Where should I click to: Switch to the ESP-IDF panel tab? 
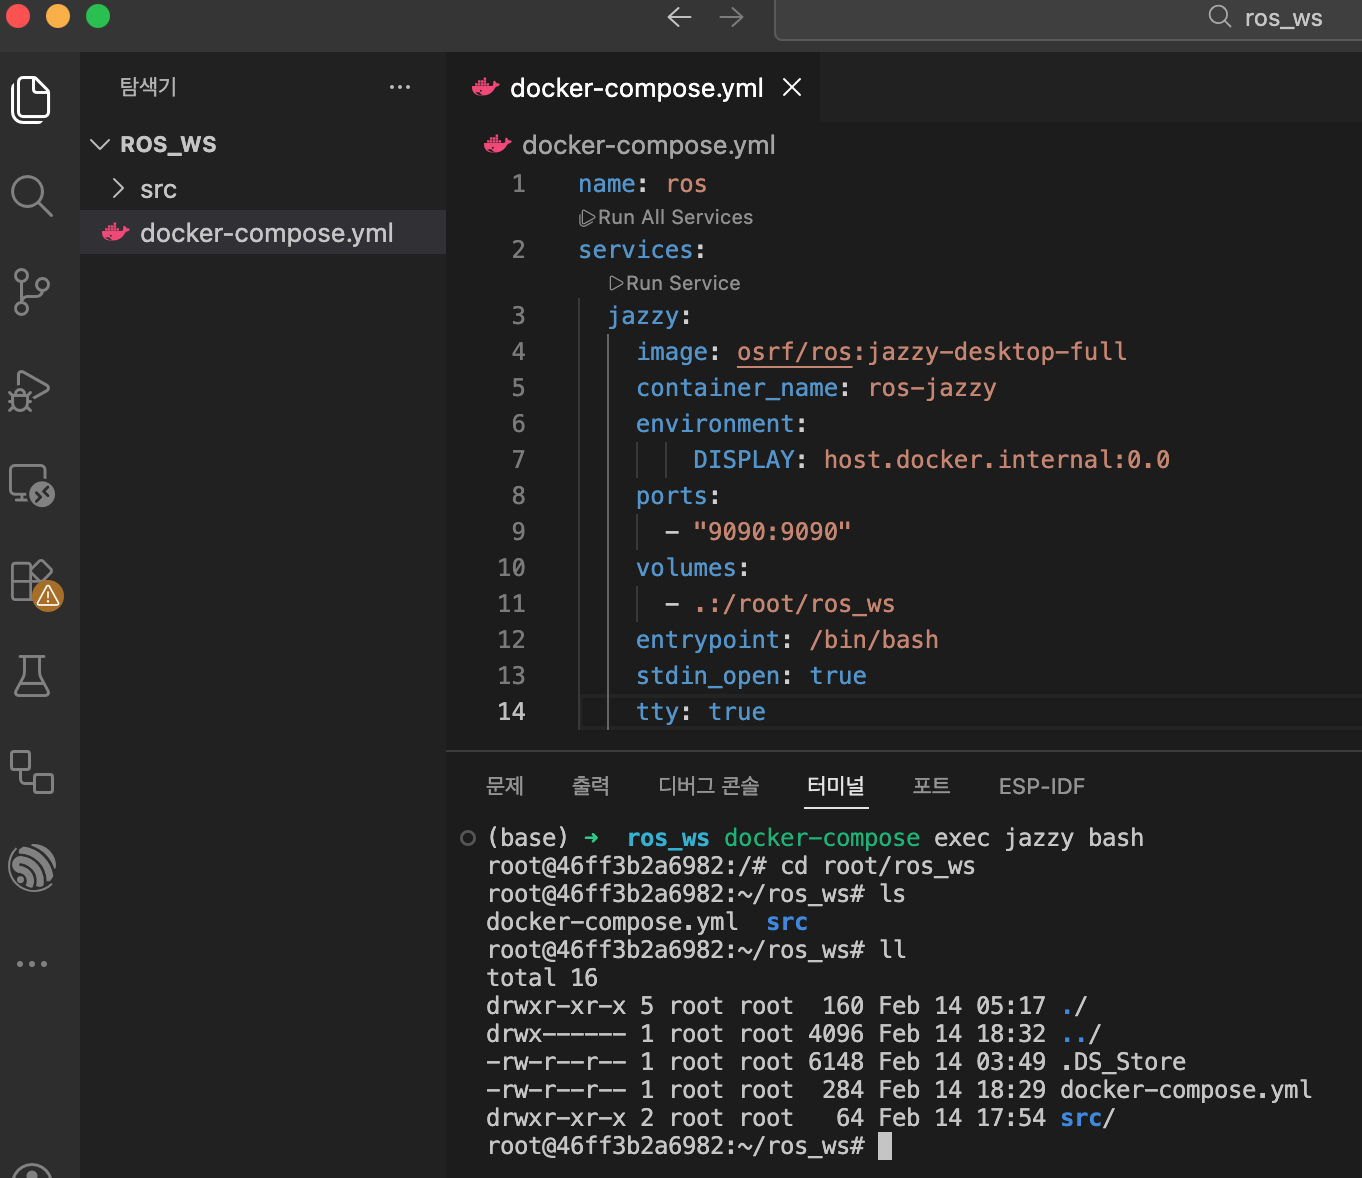pos(1041,786)
